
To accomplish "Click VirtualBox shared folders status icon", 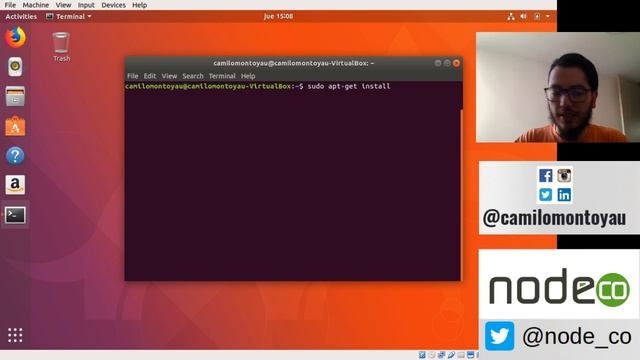I will 461,355.
